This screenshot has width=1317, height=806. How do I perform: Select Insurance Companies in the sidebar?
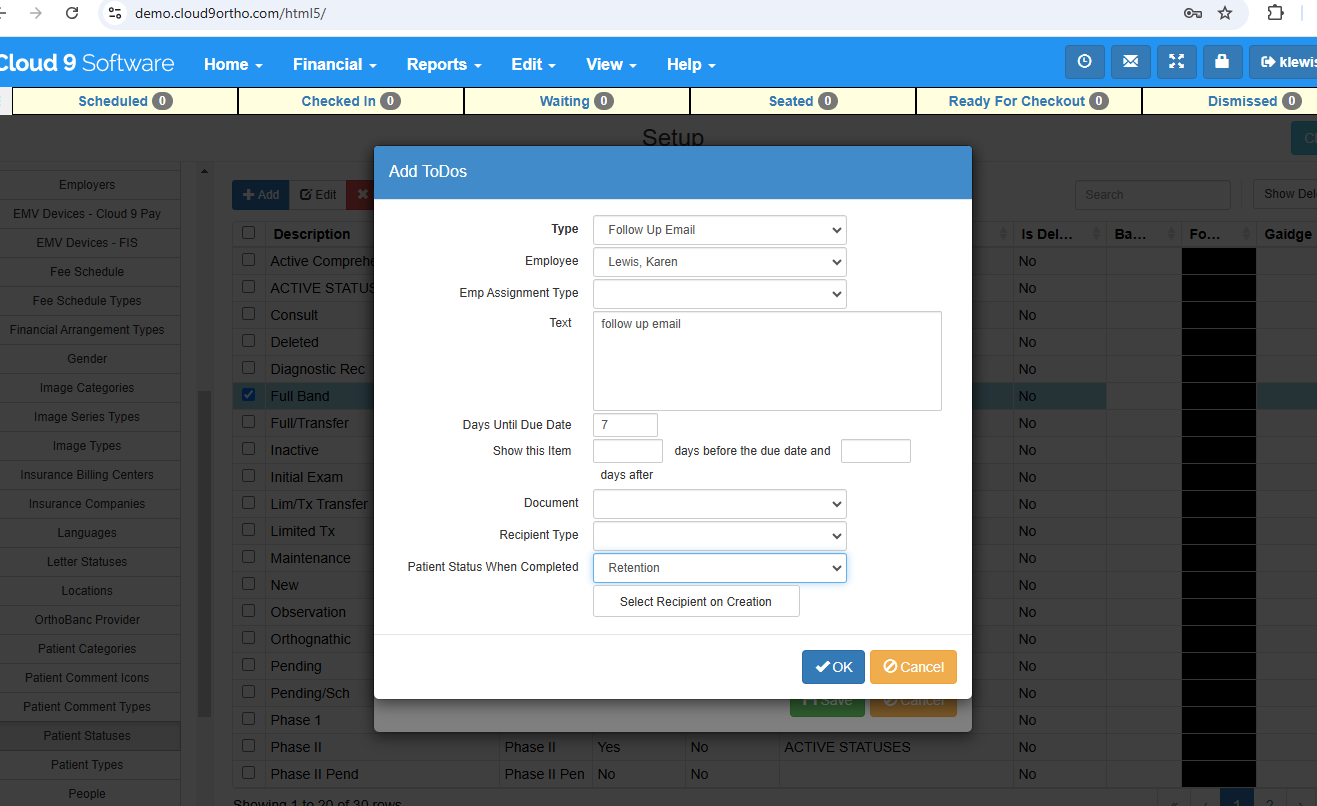click(x=87, y=504)
